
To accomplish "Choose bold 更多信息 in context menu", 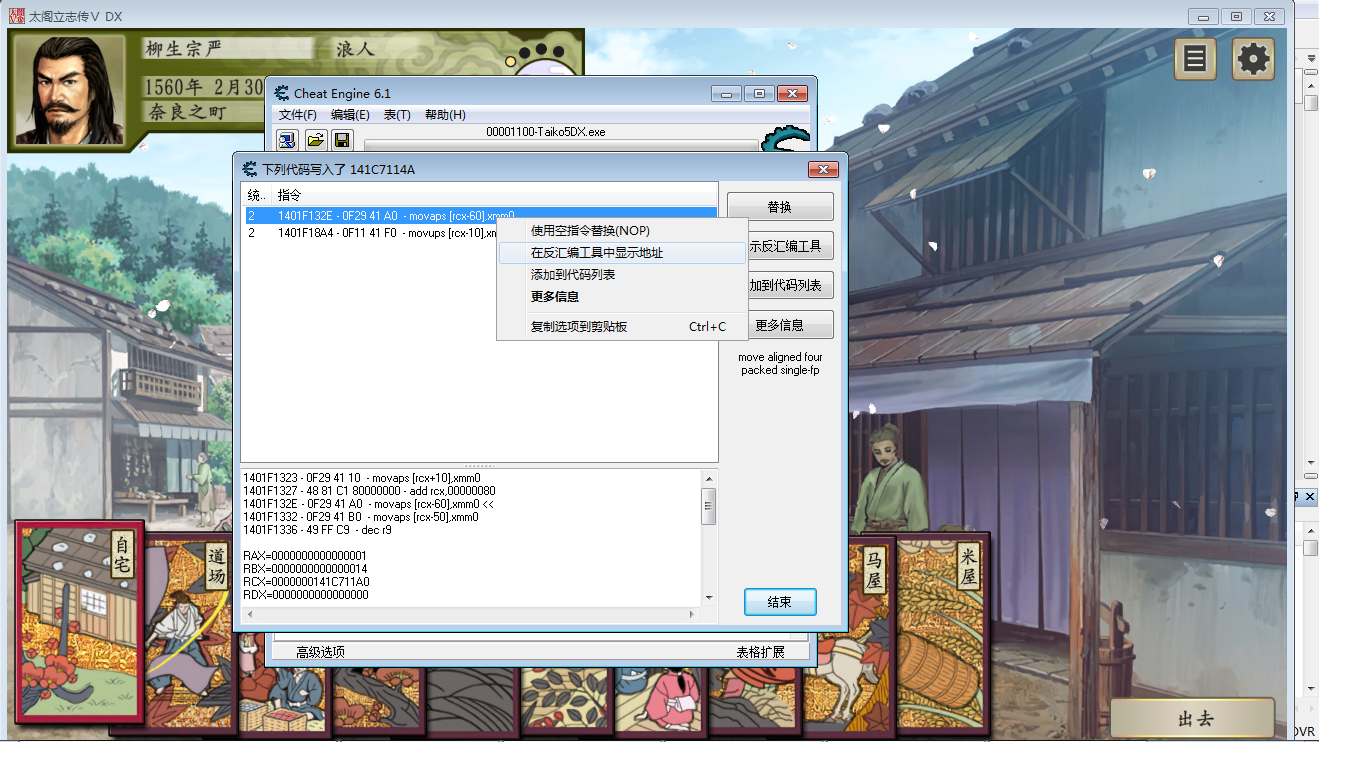I will [622, 297].
